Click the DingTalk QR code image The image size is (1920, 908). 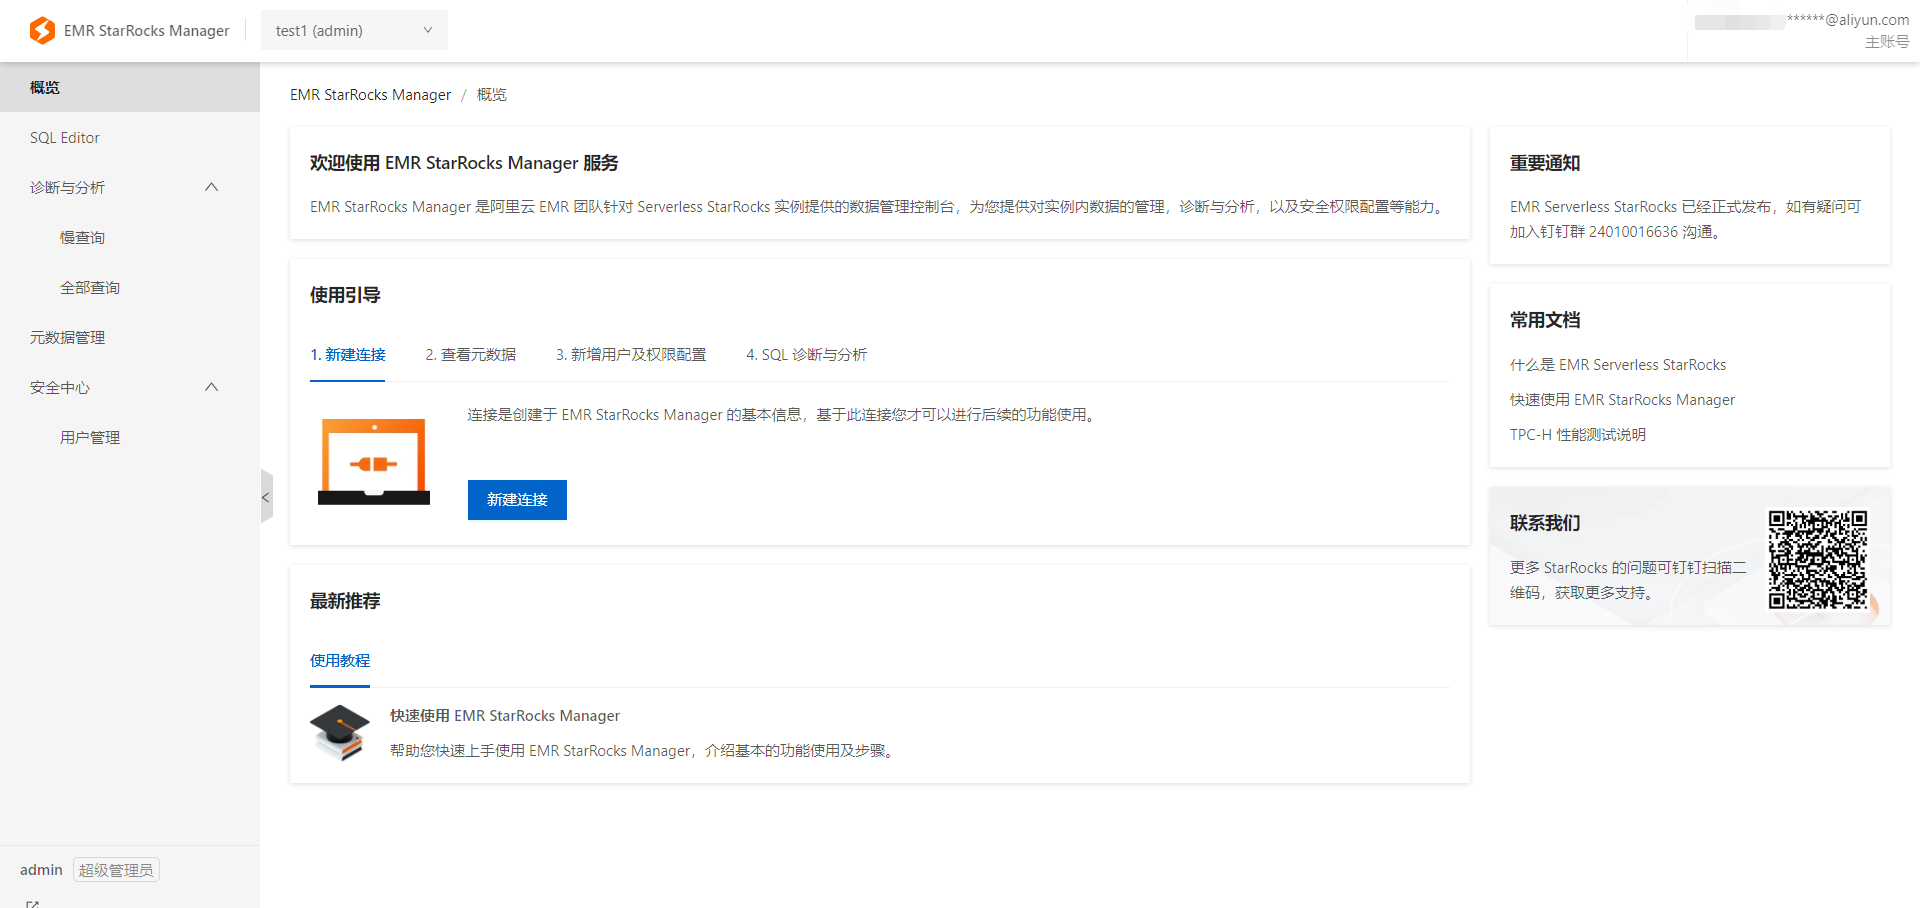click(1817, 559)
